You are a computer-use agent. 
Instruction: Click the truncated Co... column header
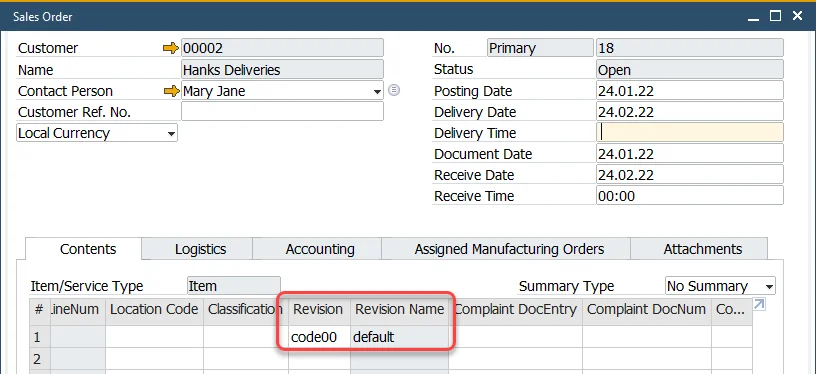click(x=732, y=312)
